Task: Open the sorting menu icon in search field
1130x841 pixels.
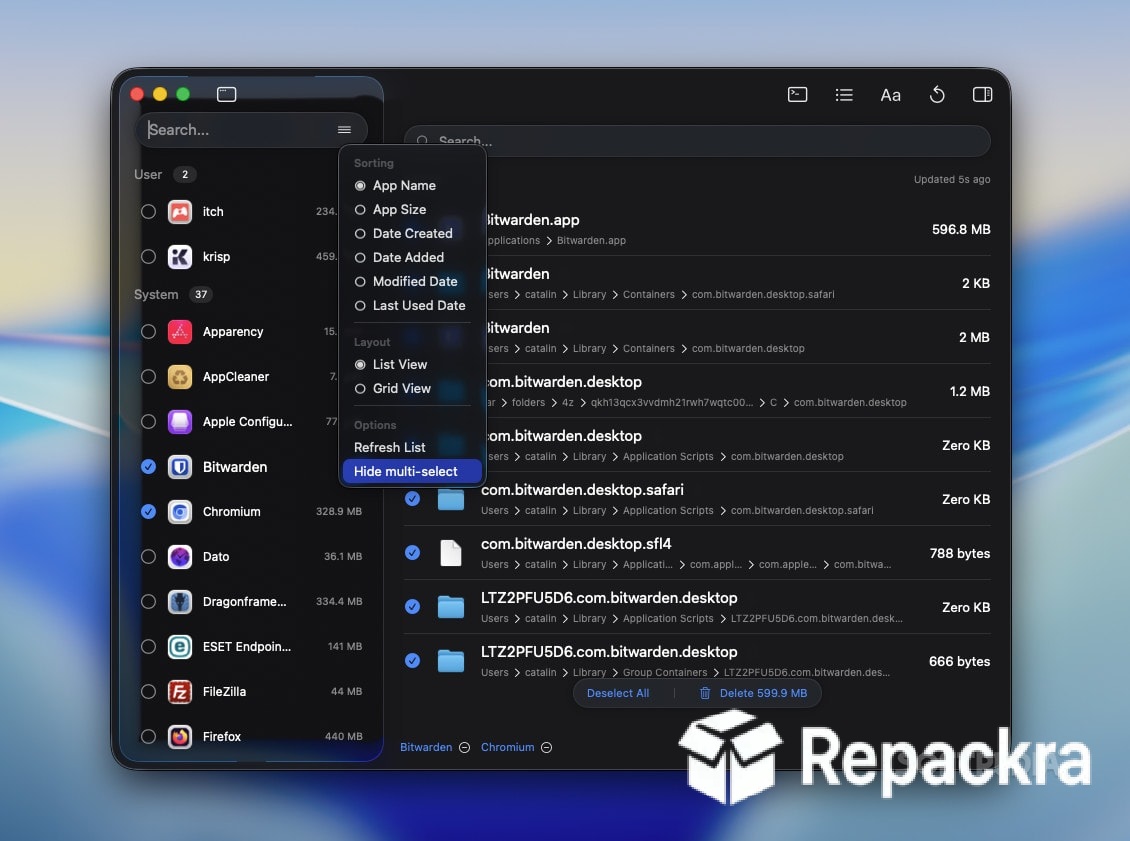Action: click(x=344, y=130)
